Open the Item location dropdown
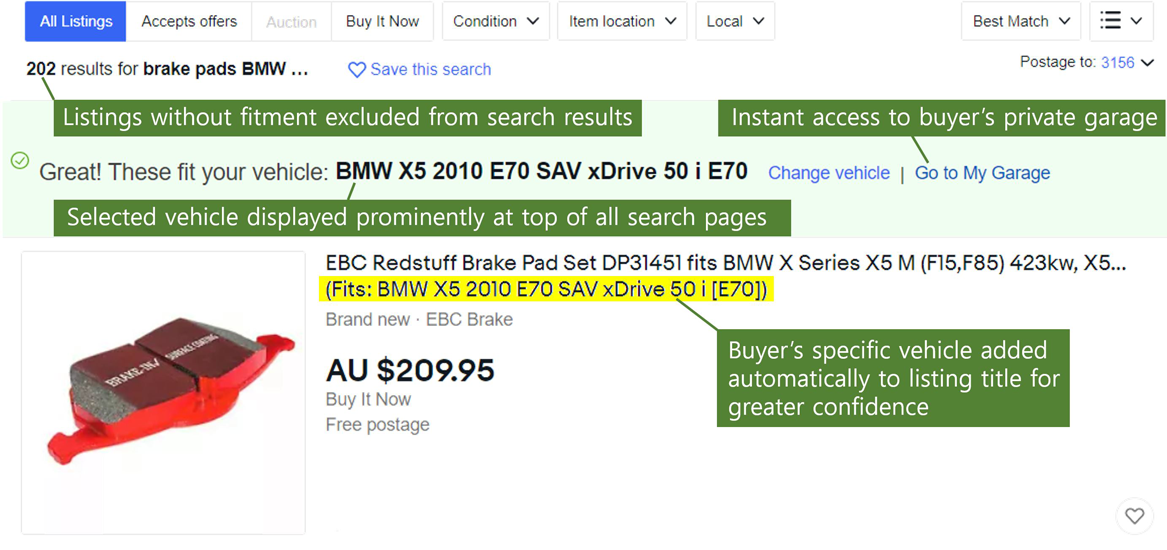This screenshot has width=1167, height=550. pyautogui.click(x=622, y=22)
